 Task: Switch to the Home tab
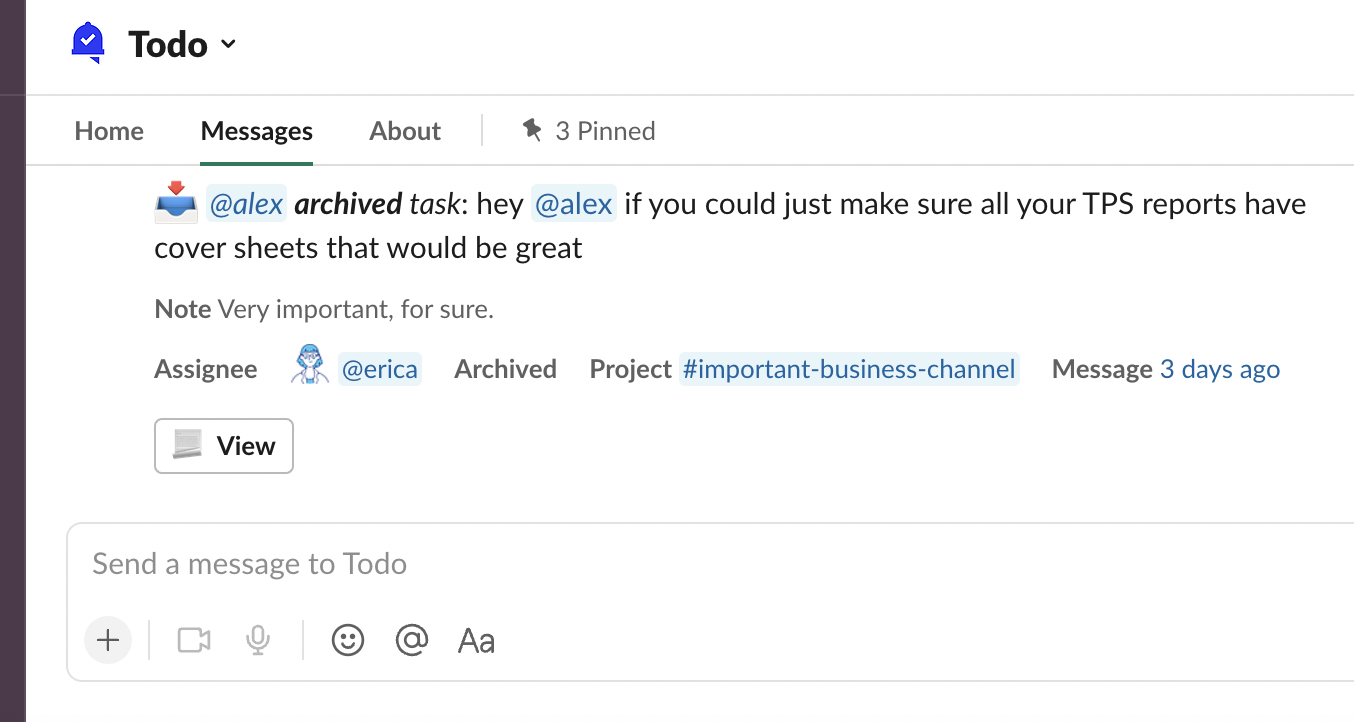point(109,131)
